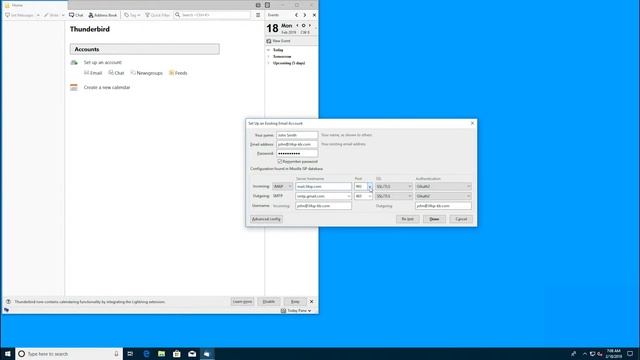
Task: Click the status bar activity icon
Action: [x=6, y=310]
